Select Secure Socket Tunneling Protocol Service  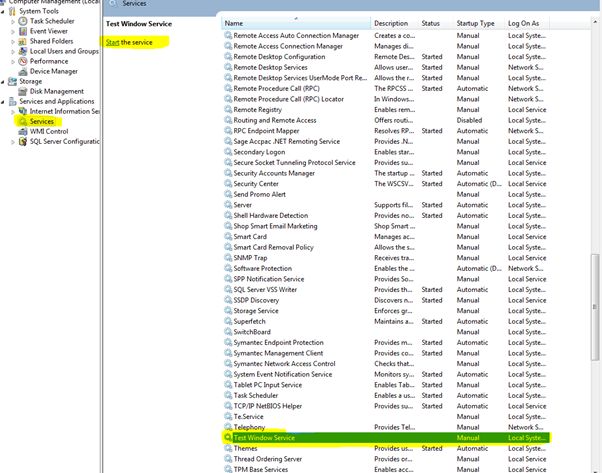294,162
